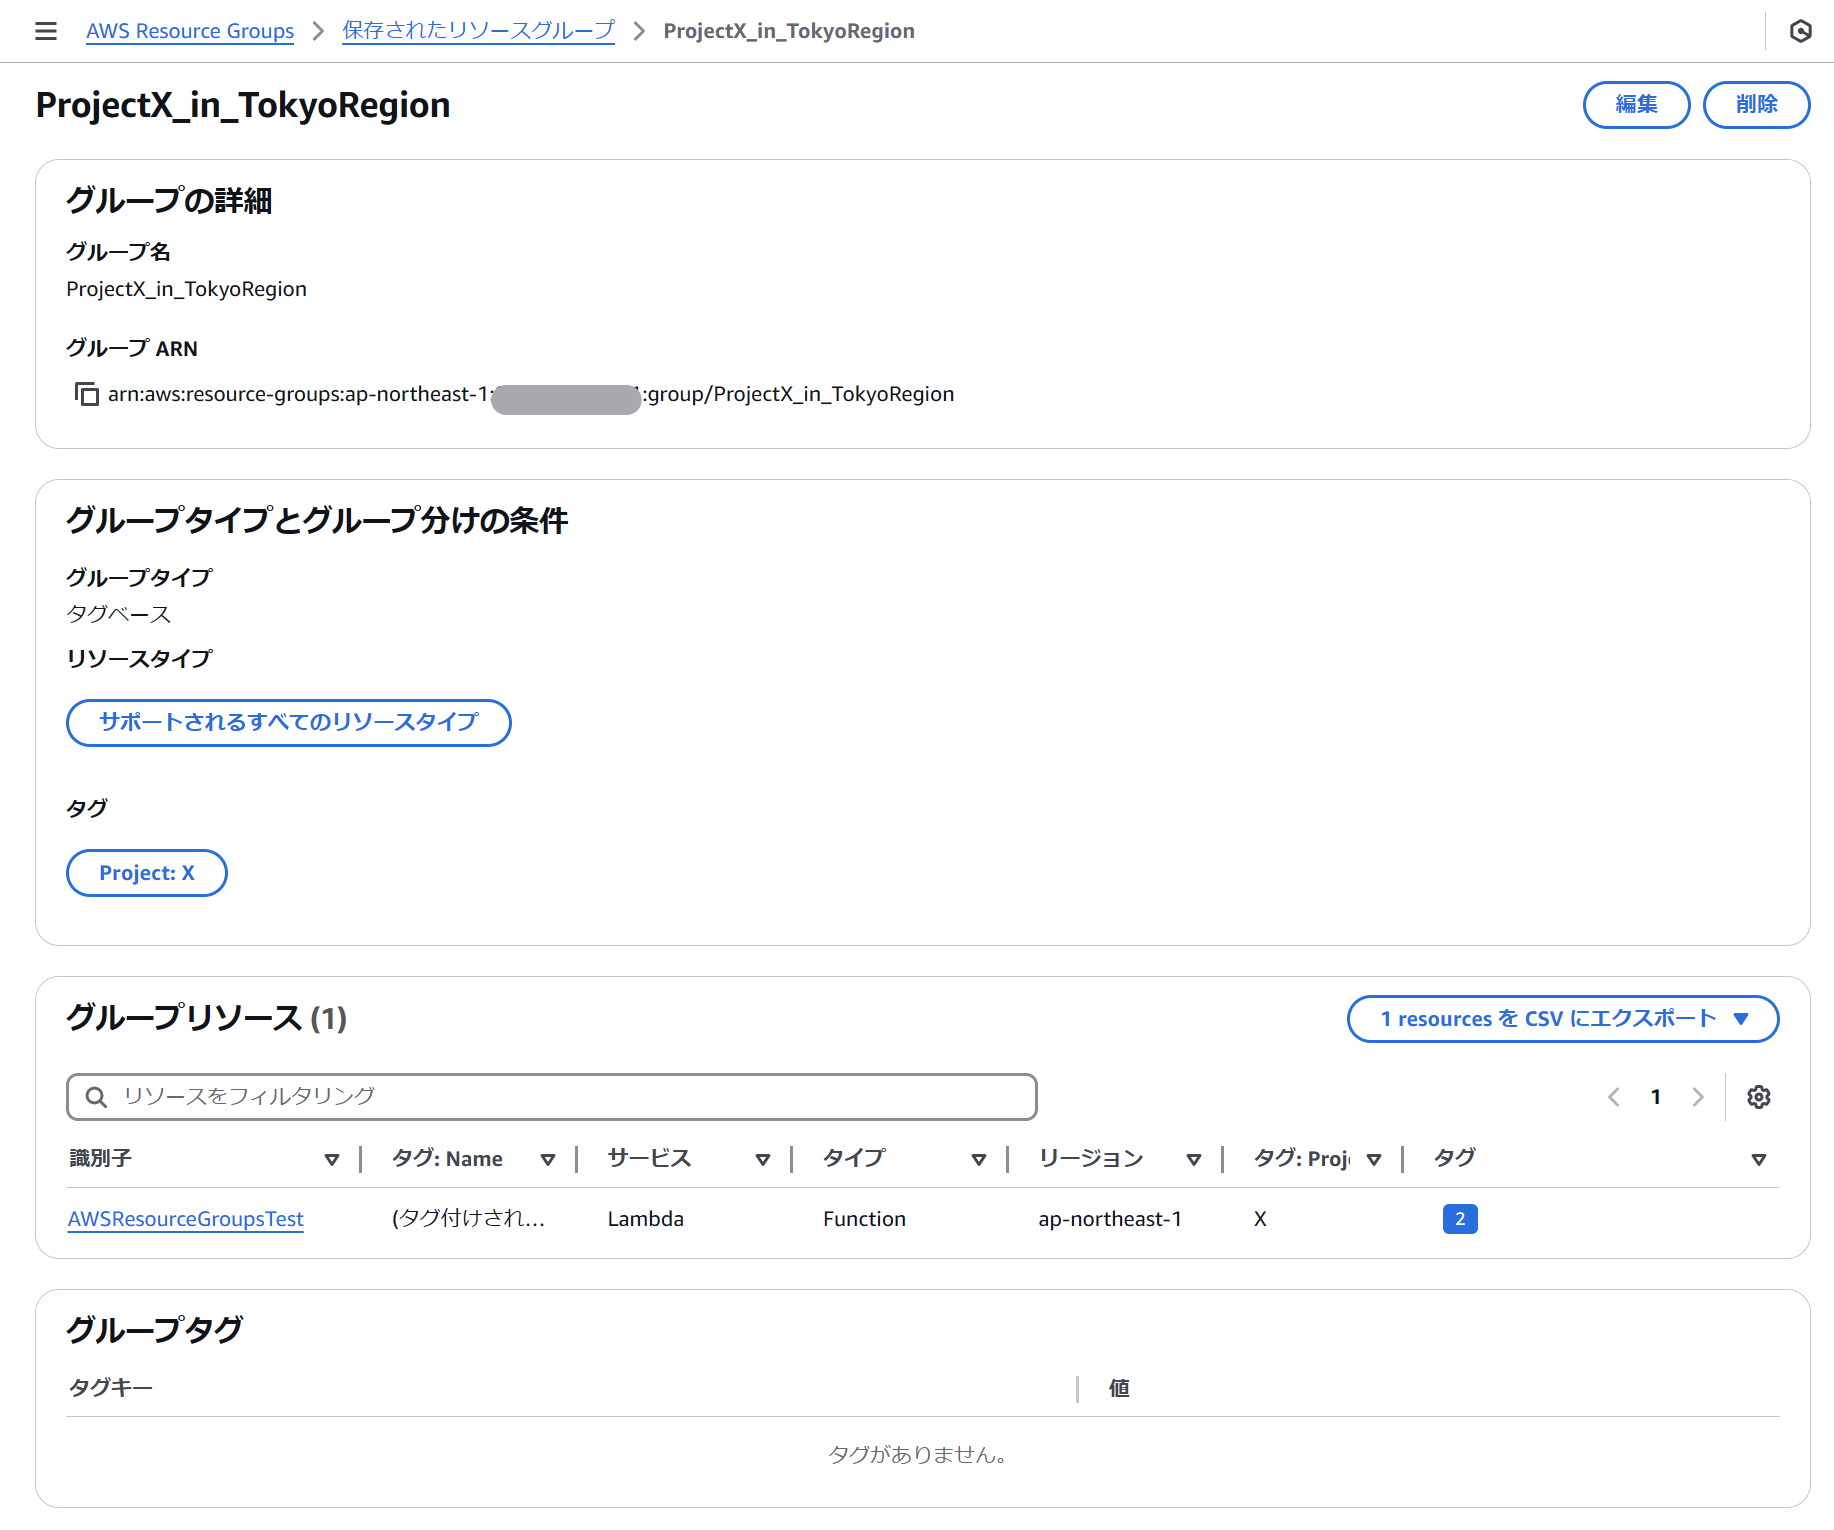The image size is (1834, 1530).
Task: Sort by タグ: Name column arrow
Action: 548,1160
